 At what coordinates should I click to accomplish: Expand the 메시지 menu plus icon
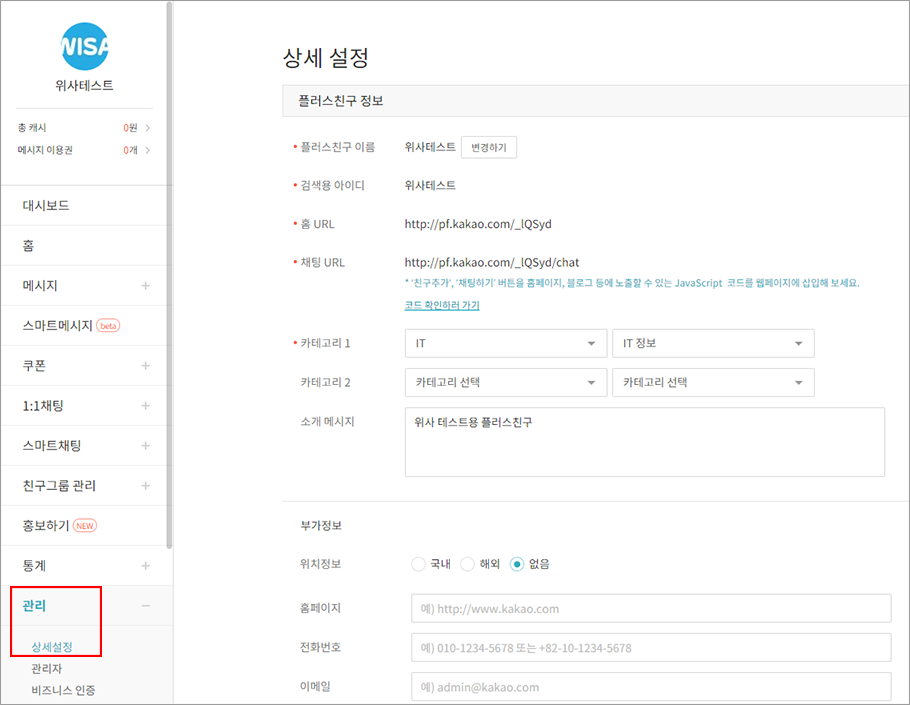coord(145,285)
